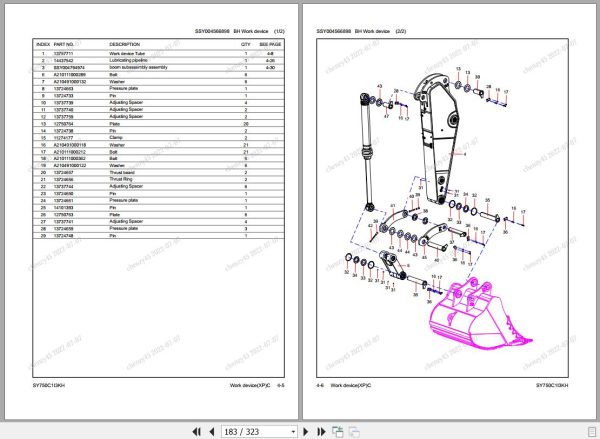Click the DESCRIPTION column header

(124, 44)
